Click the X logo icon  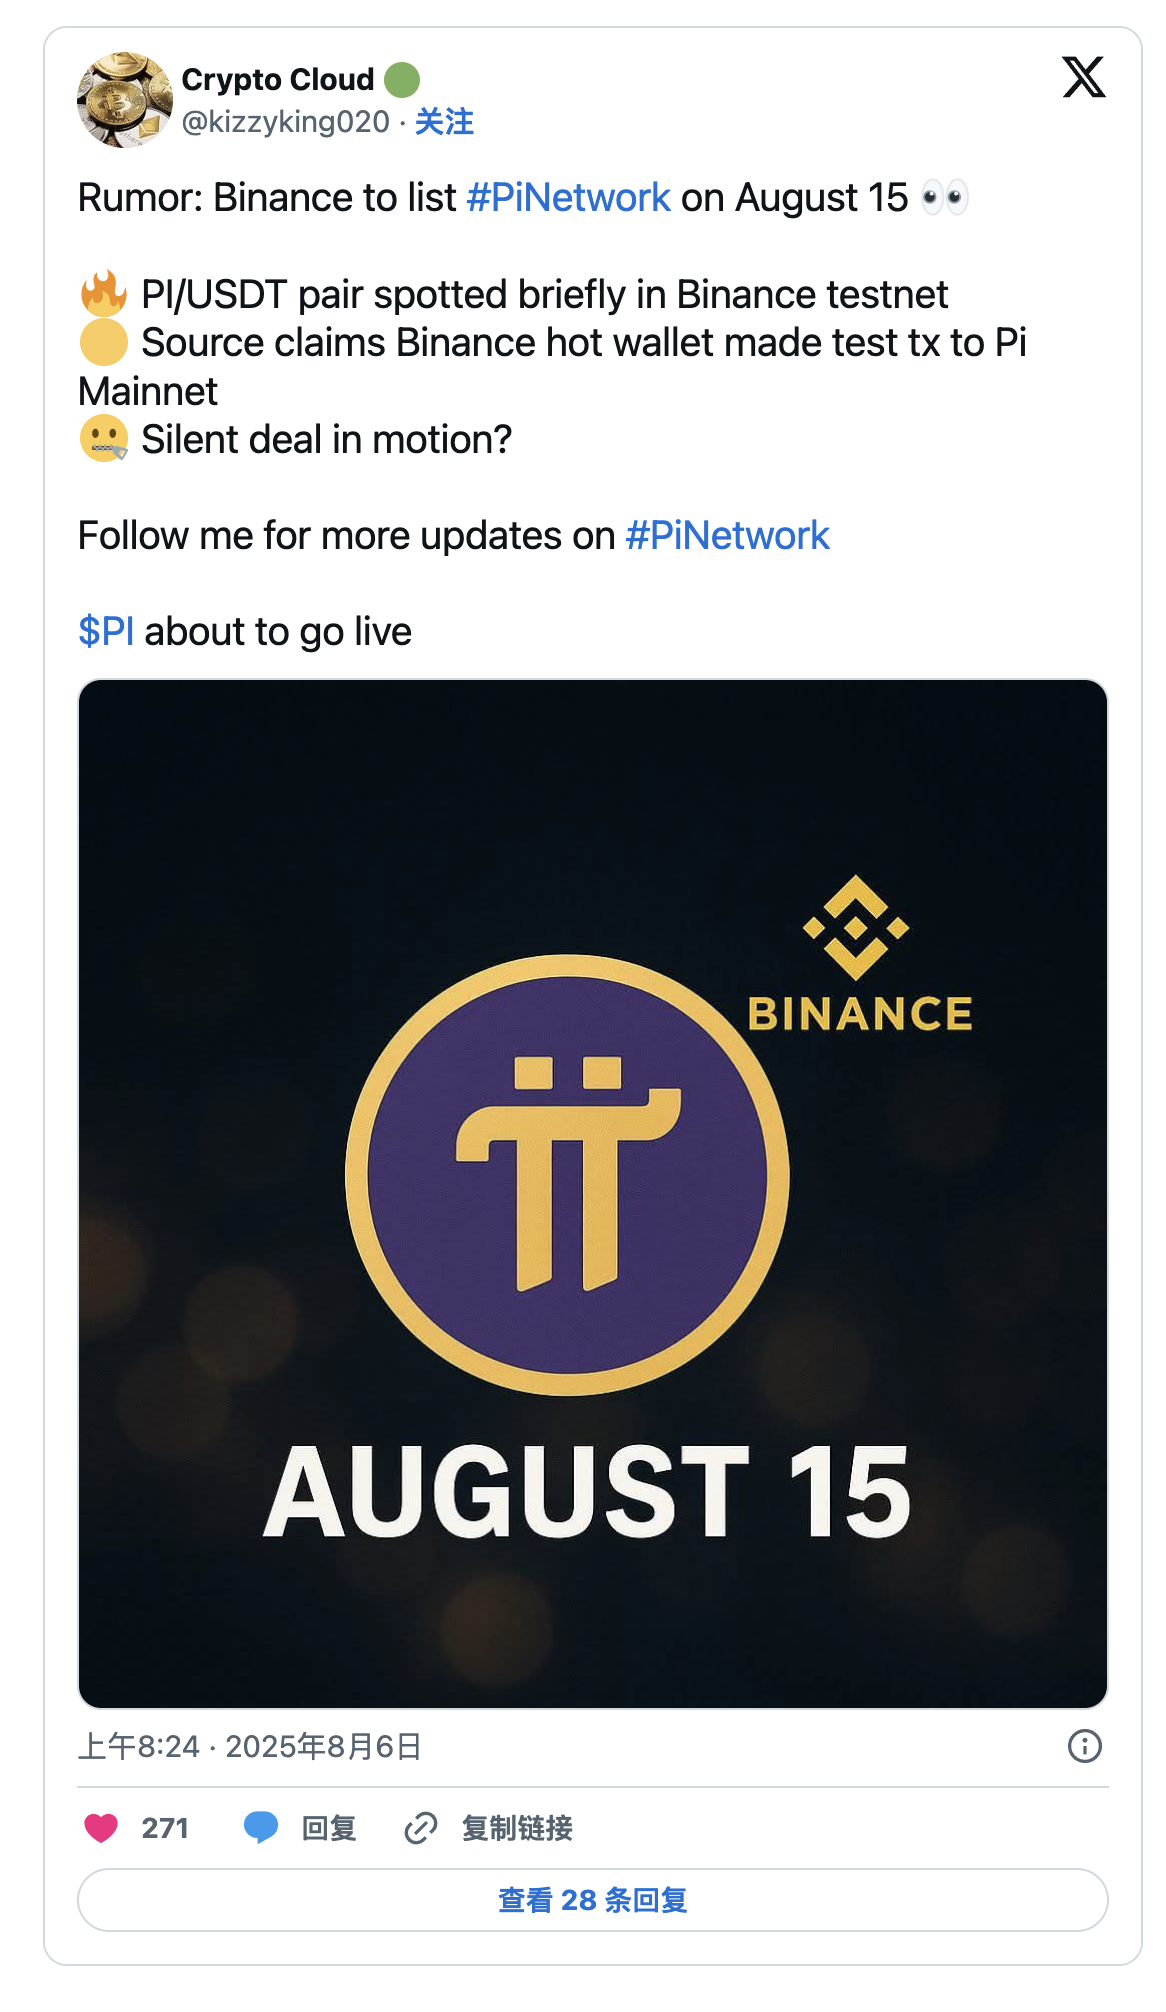(x=1083, y=78)
